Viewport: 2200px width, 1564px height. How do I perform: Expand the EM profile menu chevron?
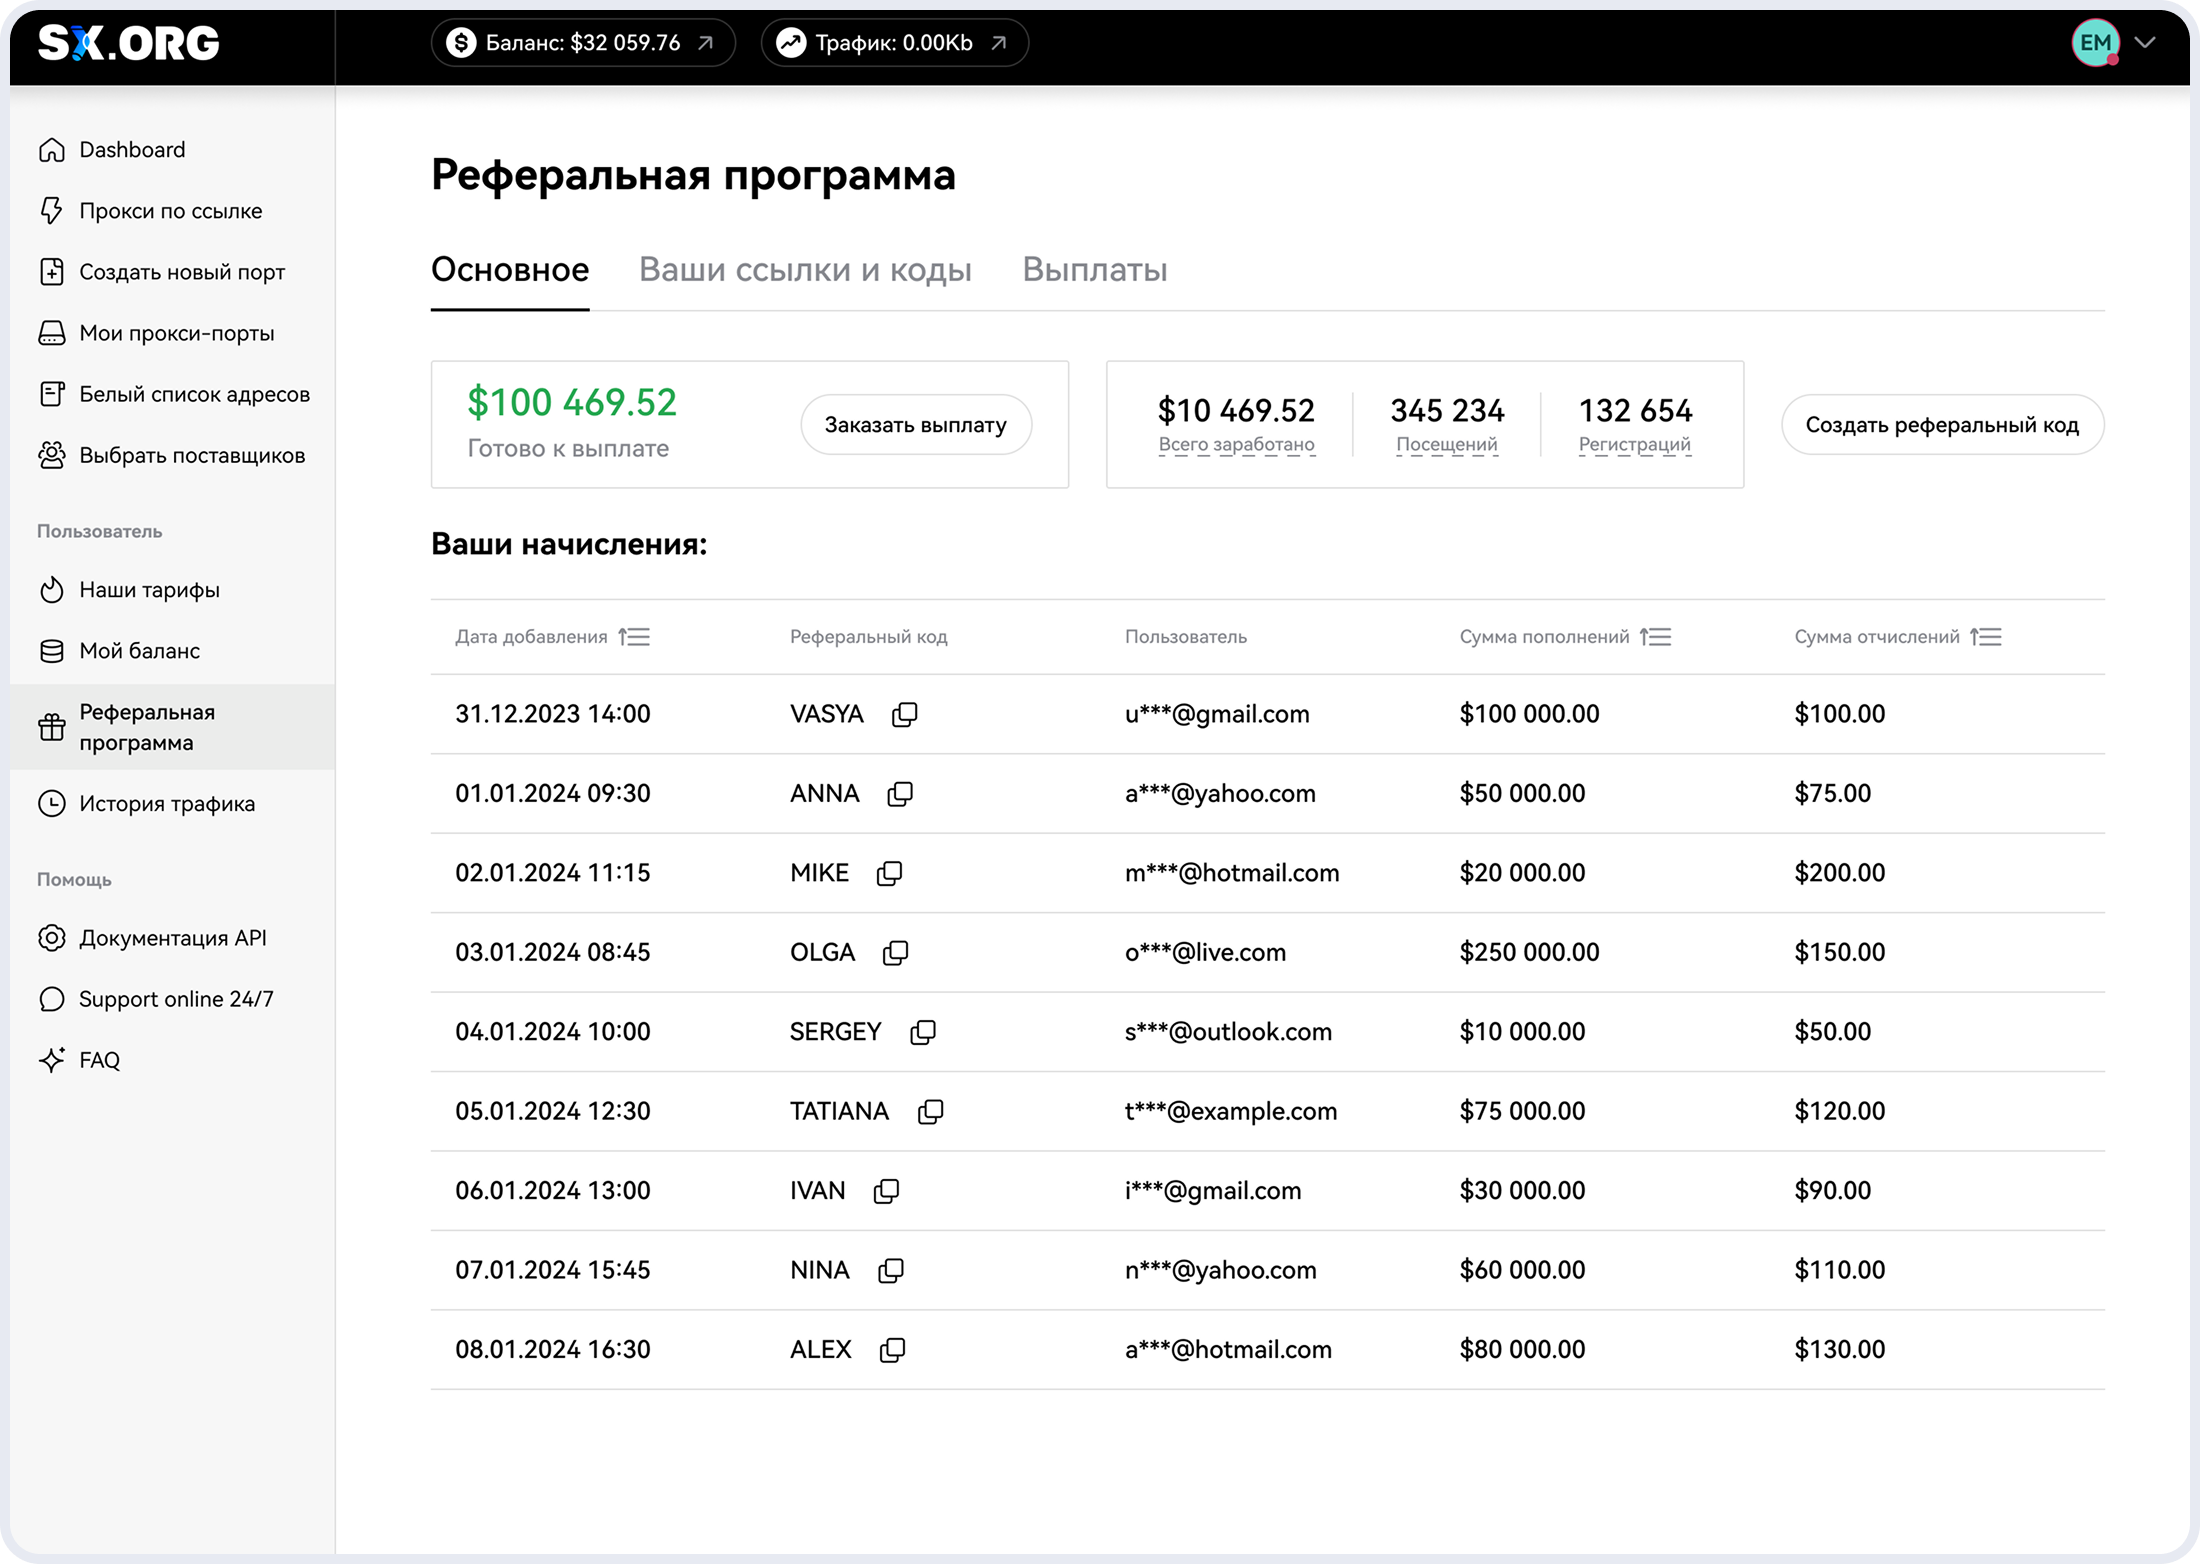click(x=2145, y=43)
